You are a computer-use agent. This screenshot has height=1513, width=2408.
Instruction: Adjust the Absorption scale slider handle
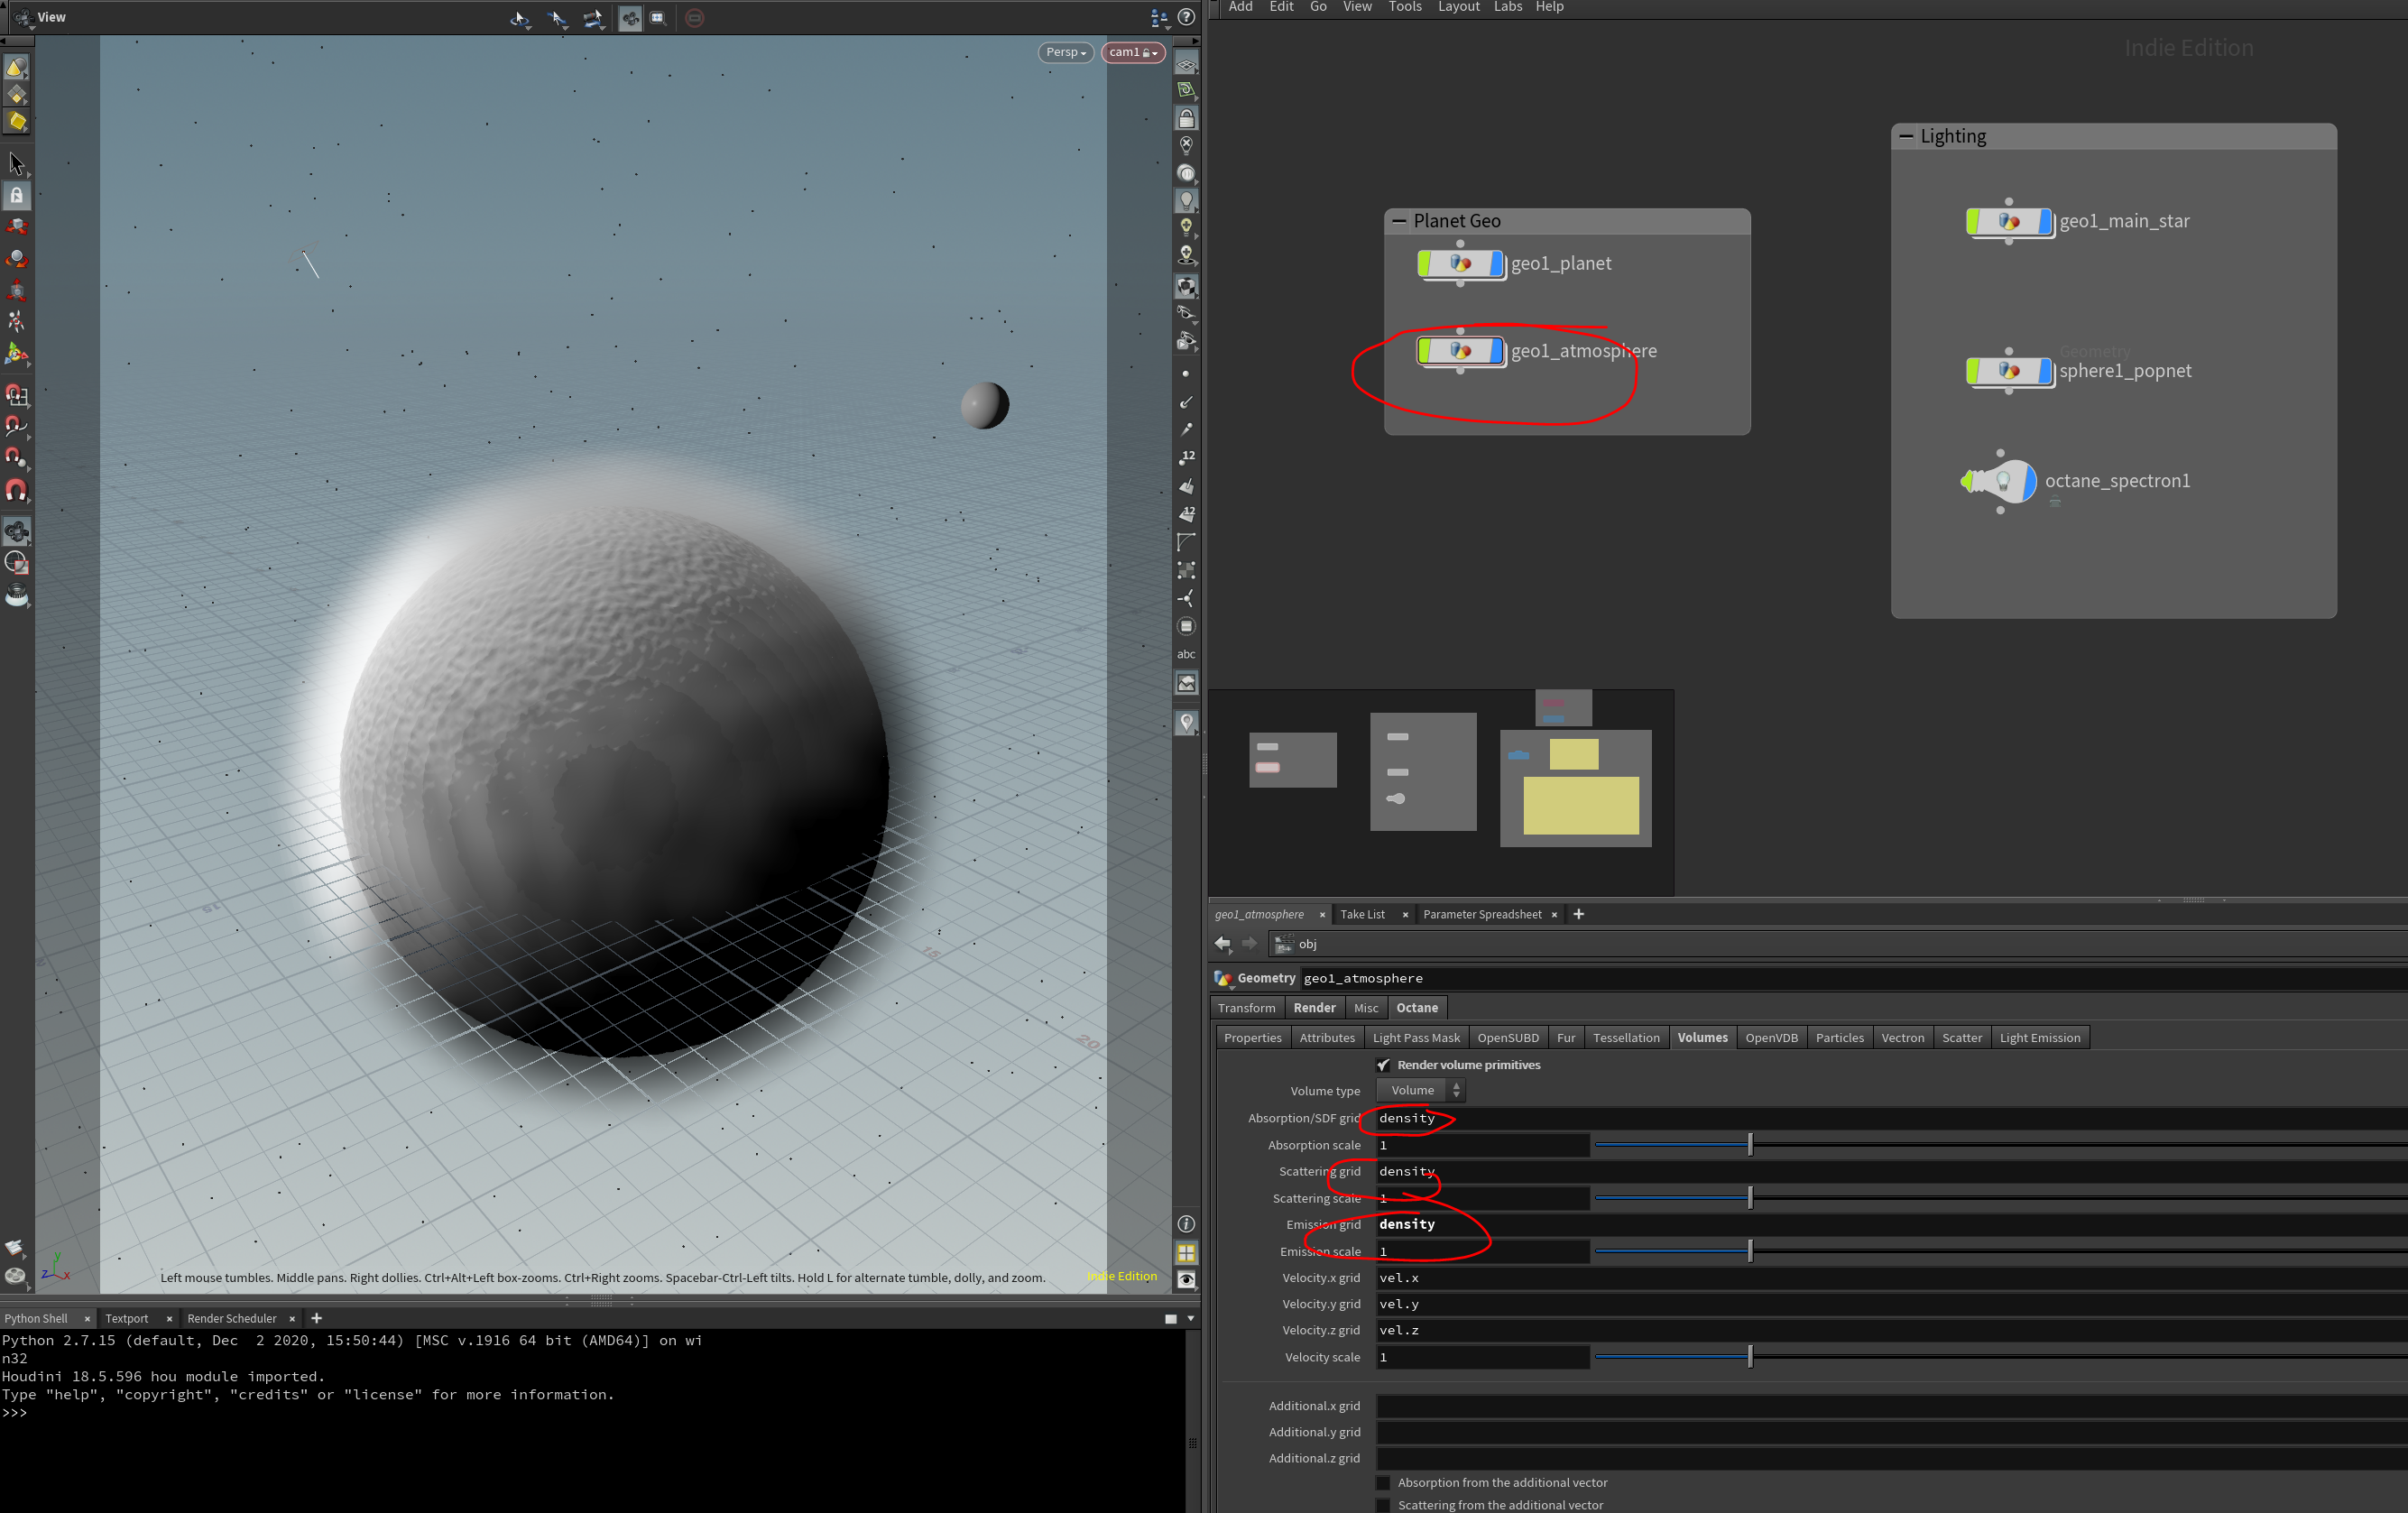(1750, 1145)
